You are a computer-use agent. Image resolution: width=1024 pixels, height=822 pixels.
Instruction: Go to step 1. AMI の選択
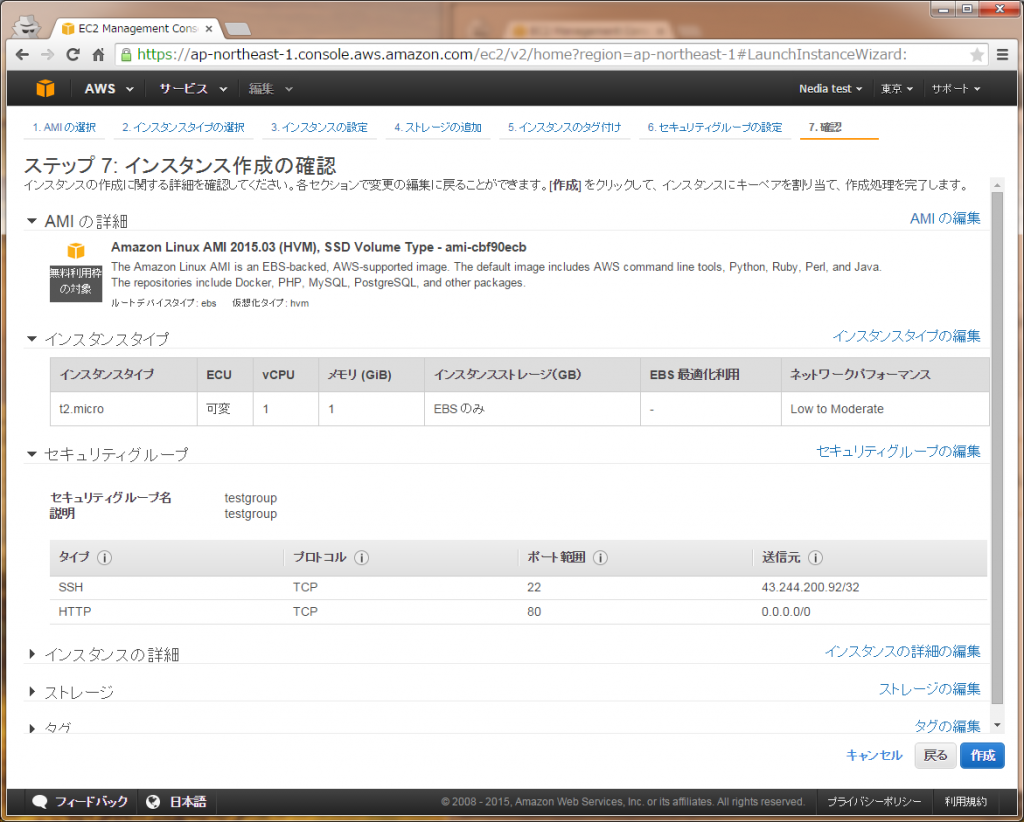tap(64, 127)
